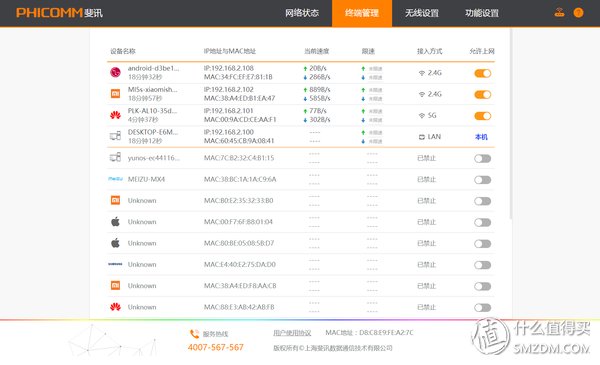
Task: Click the MEIZU-MX4 brand icon
Action: pyautogui.click(x=115, y=179)
